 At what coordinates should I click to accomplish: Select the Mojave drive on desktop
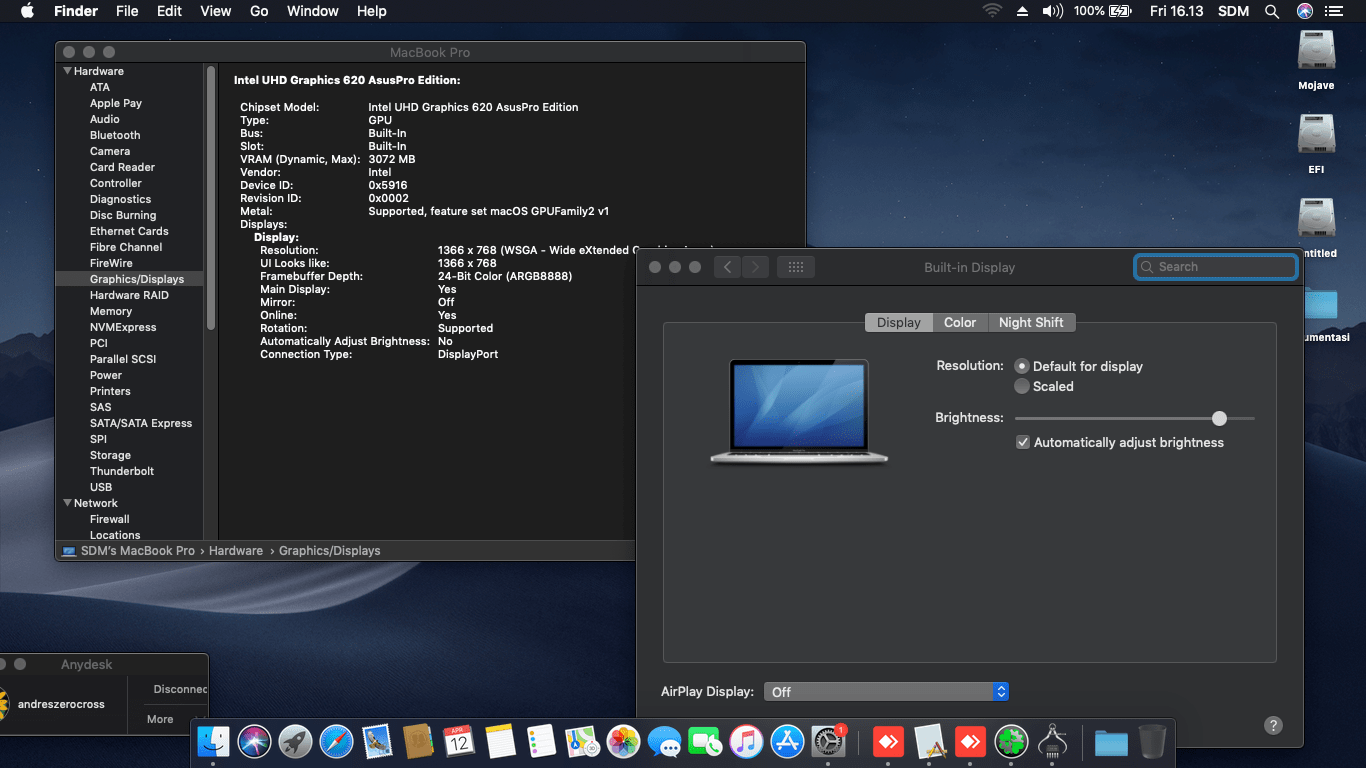coord(1316,60)
